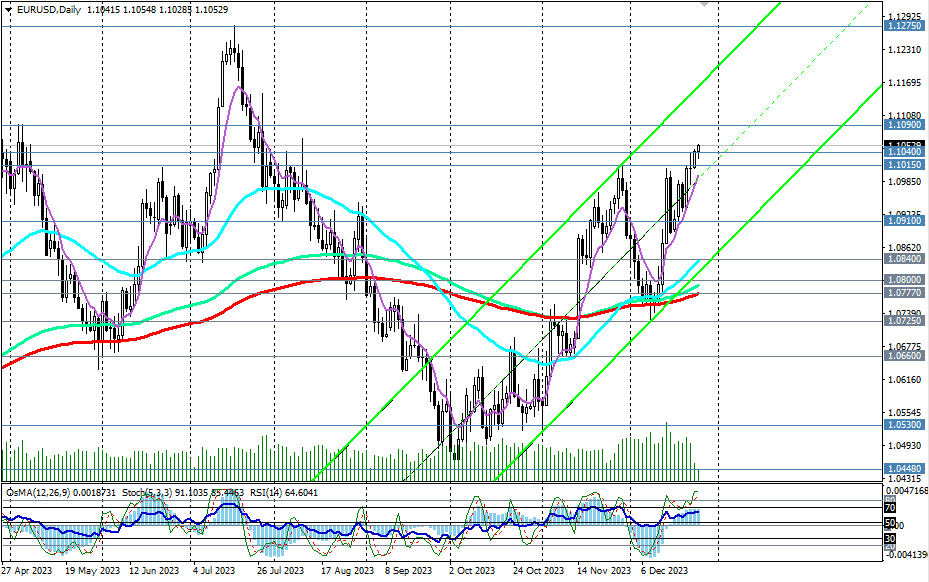929x582 pixels.
Task: Click the 1.07250 support level tag
Action: [x=903, y=320]
